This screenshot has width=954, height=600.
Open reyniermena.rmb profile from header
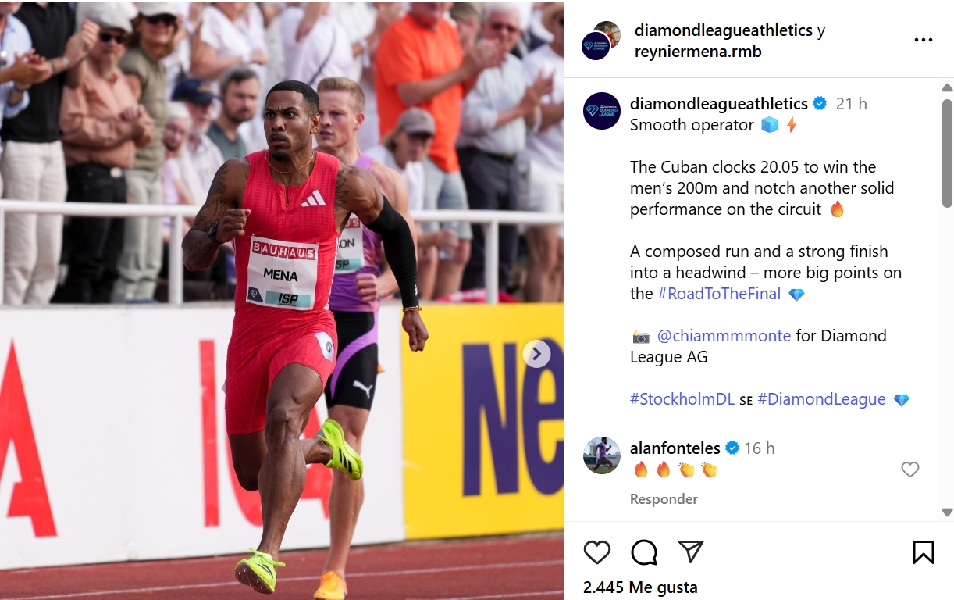click(x=697, y=52)
